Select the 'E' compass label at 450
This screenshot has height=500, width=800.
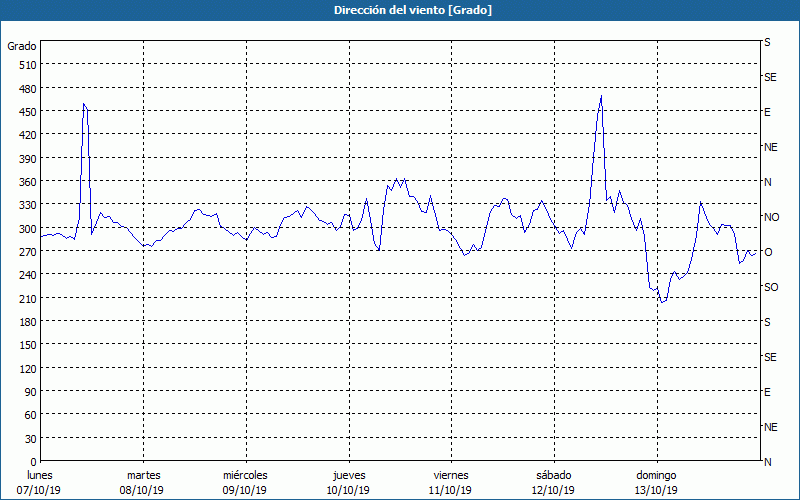coord(767,112)
